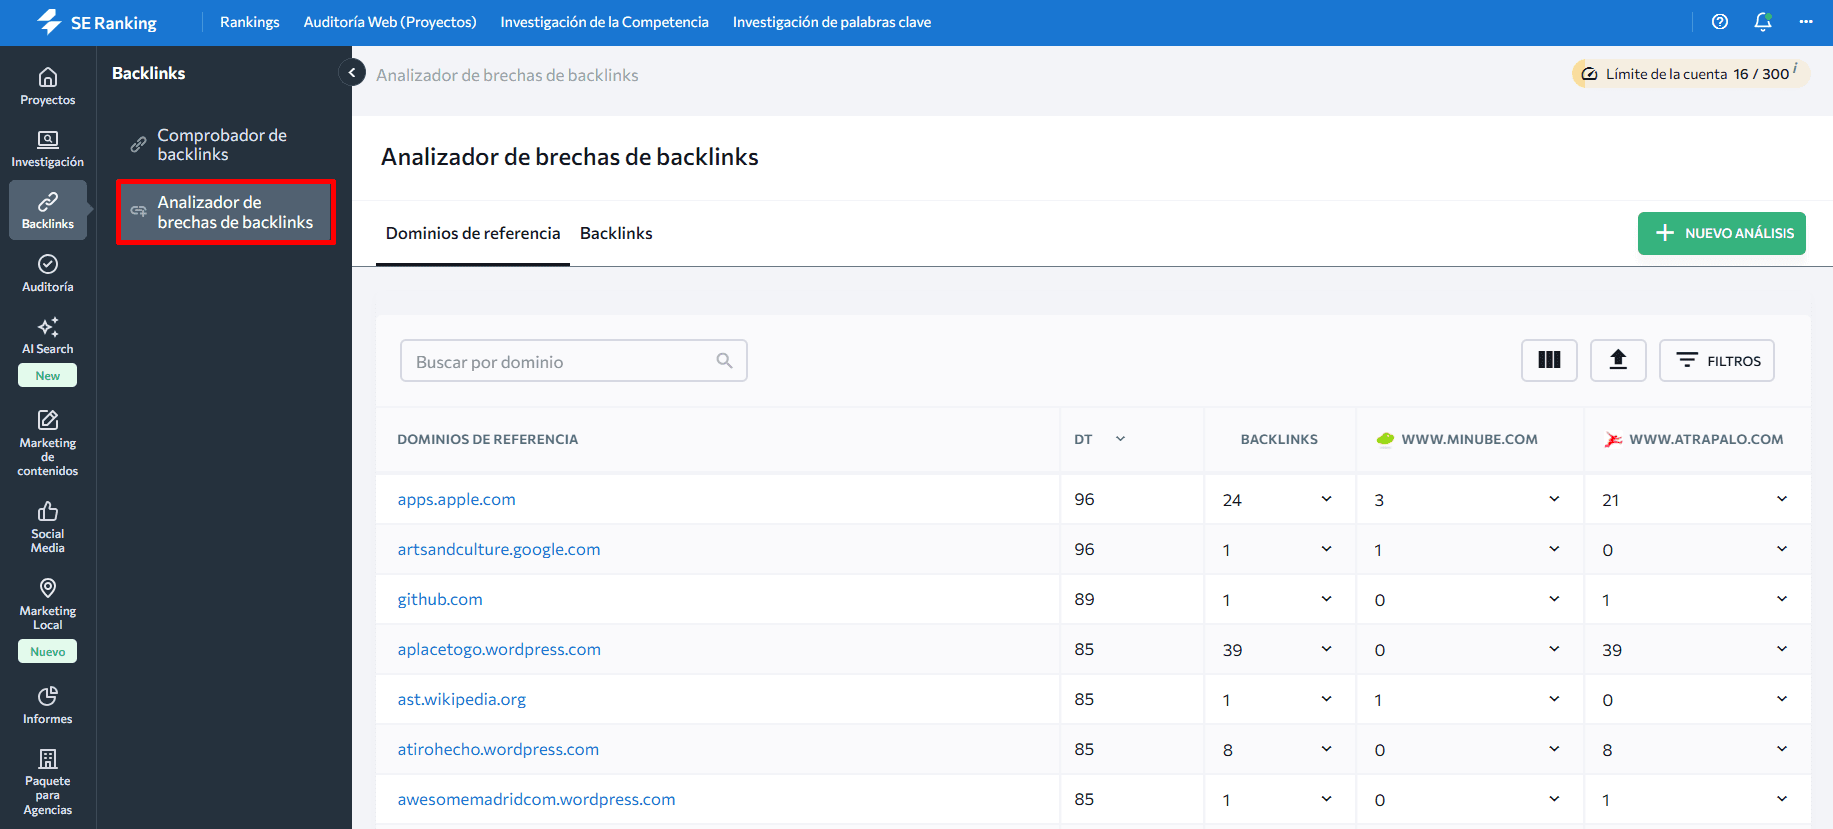Select Analizador de brechas de backlinks item

226,212
